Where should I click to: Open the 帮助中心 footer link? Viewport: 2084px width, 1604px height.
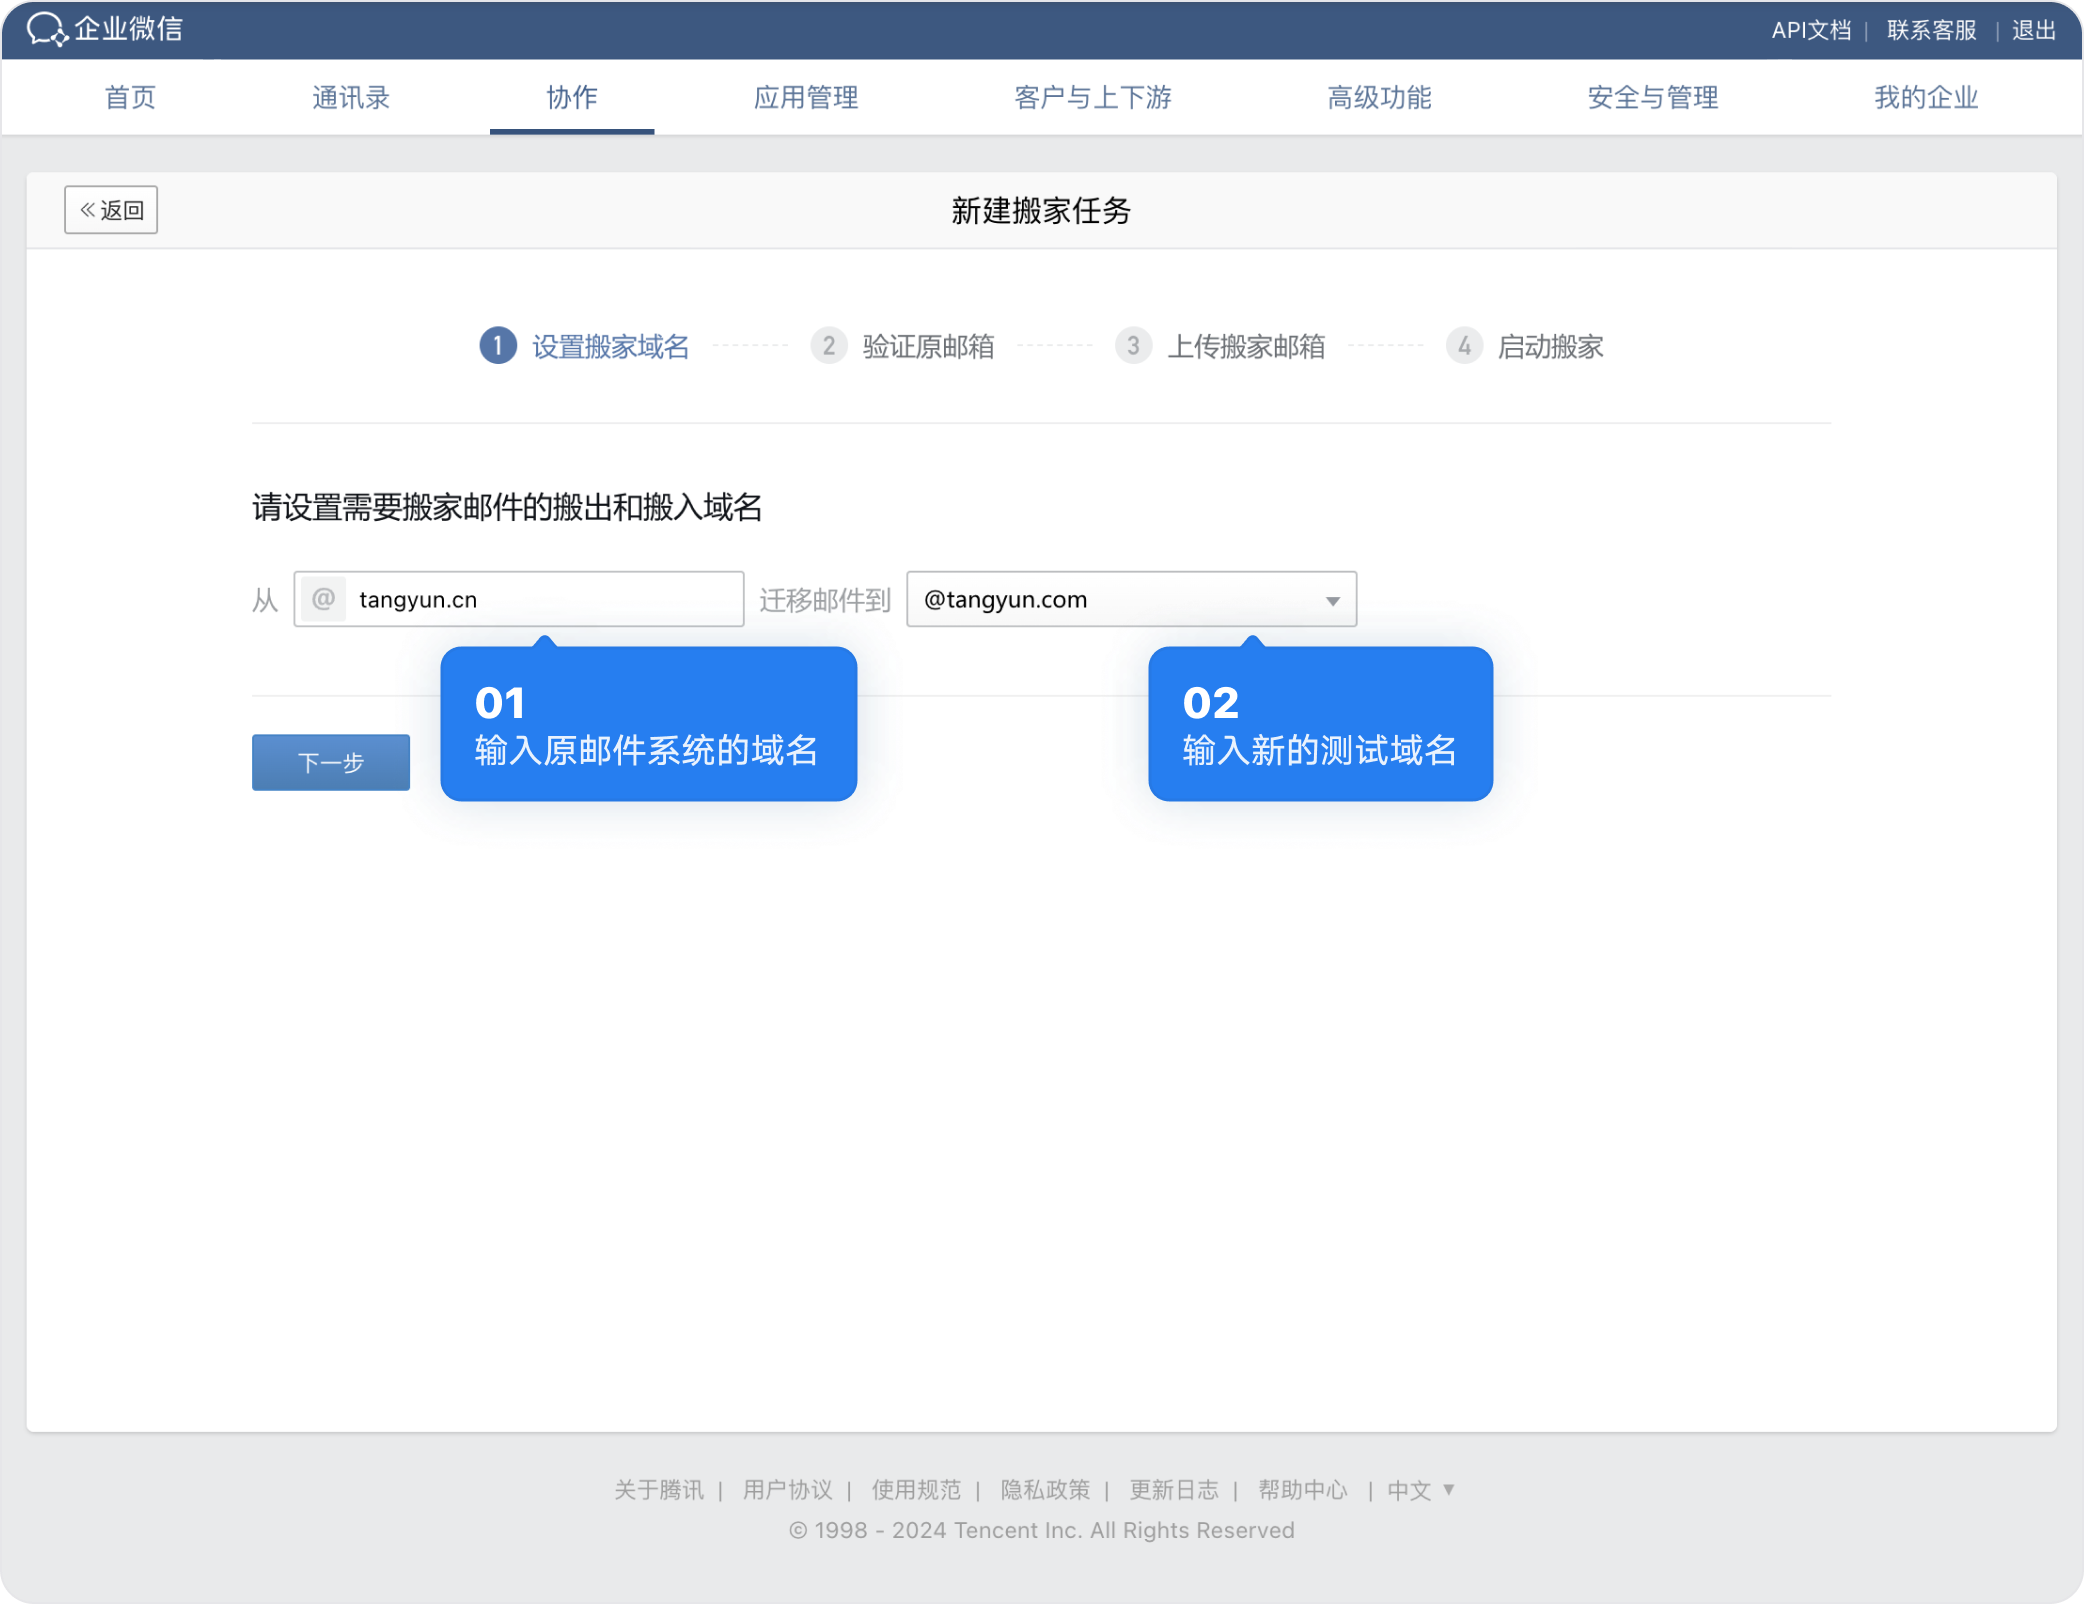[1302, 1490]
